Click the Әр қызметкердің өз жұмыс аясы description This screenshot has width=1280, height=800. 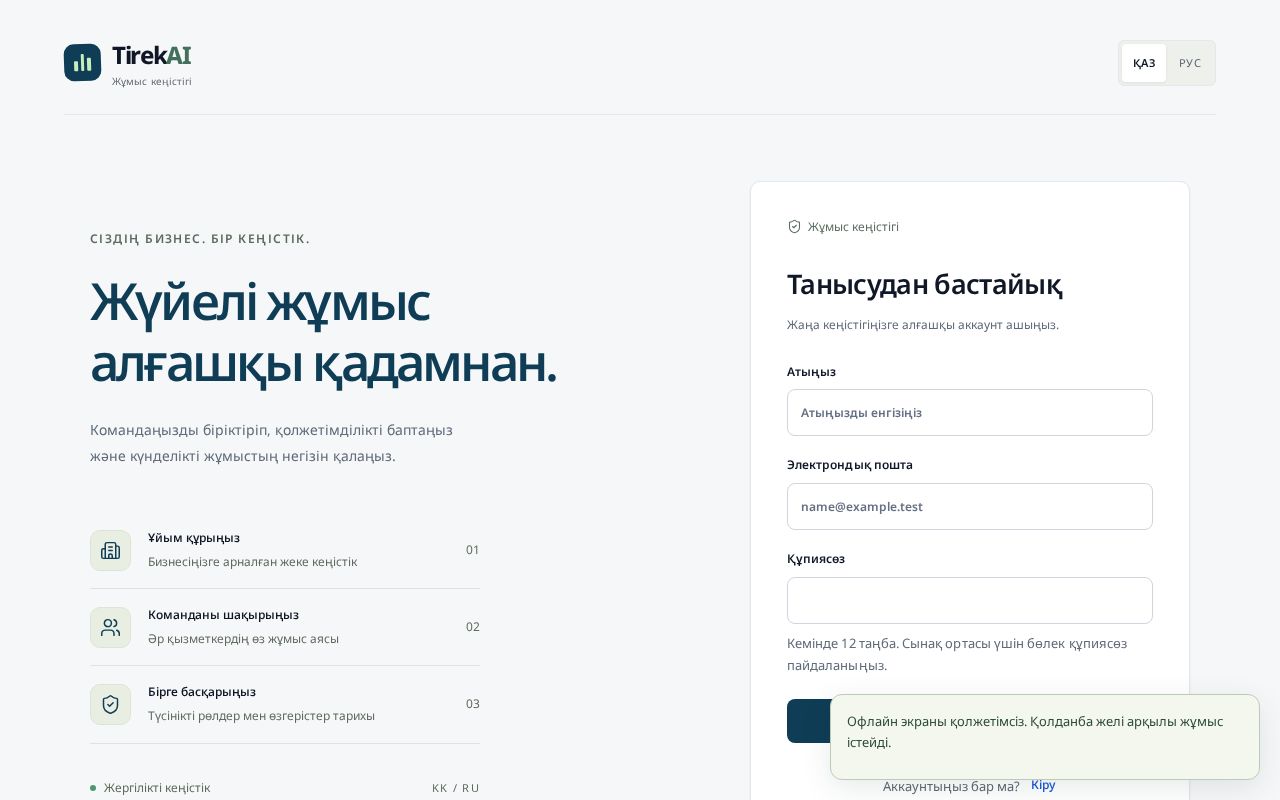point(243,639)
